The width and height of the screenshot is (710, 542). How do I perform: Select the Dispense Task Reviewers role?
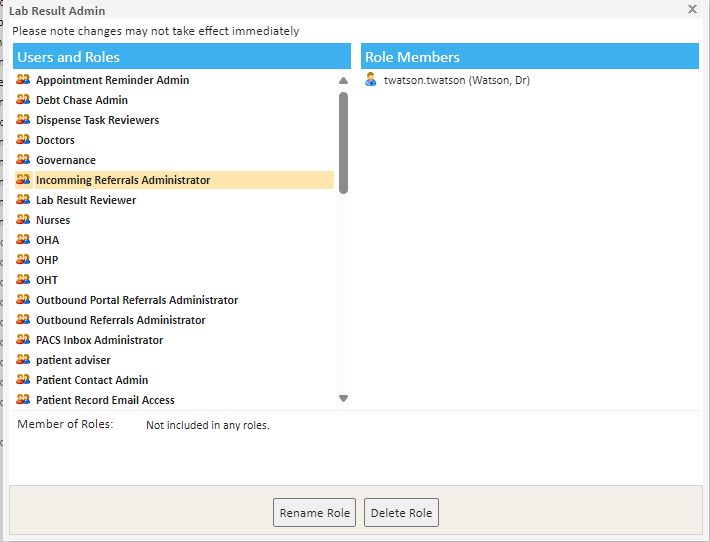tap(97, 120)
